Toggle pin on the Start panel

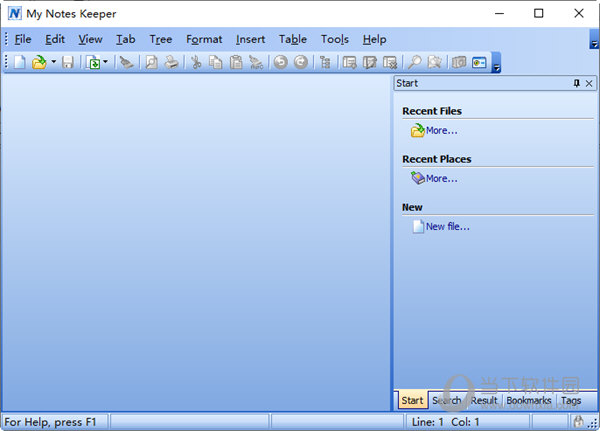tap(576, 83)
